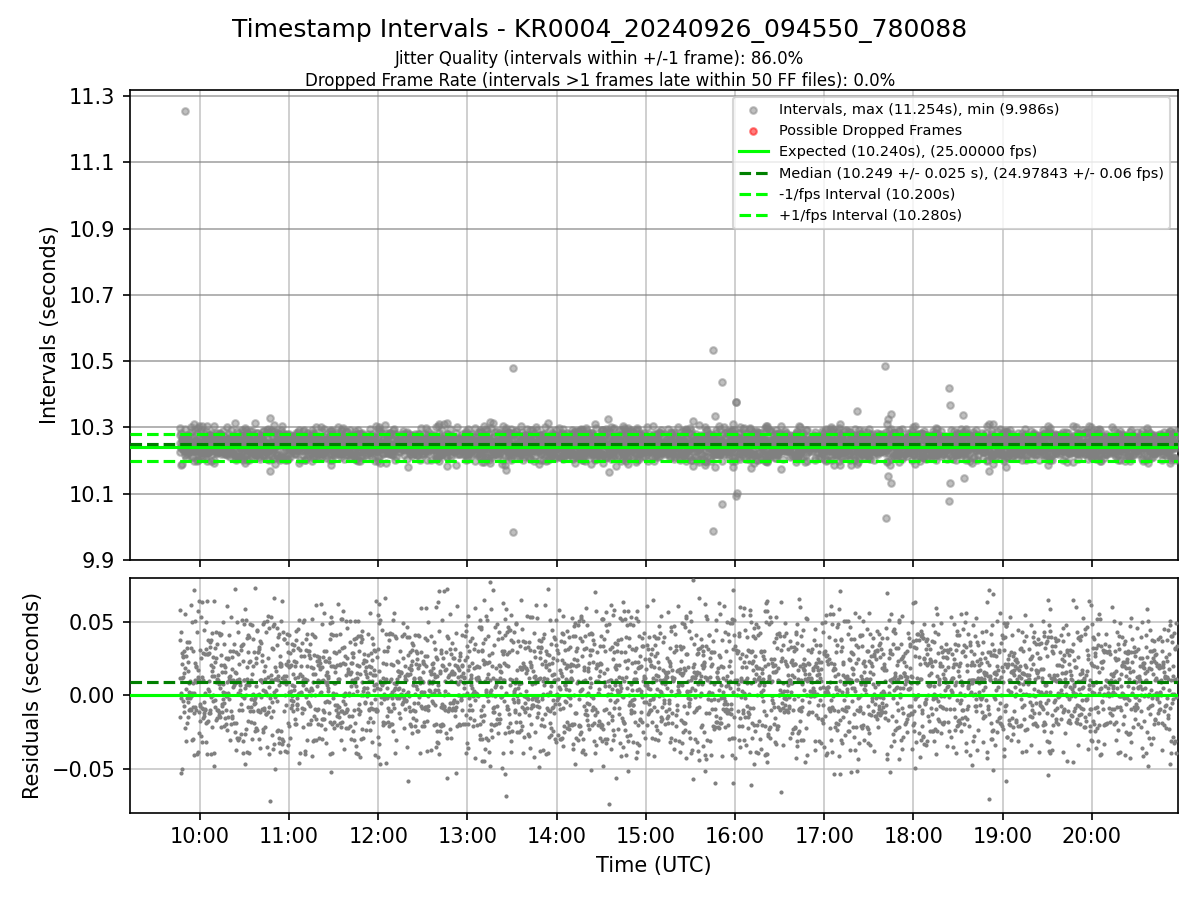Click the 'Intervals (seconds)' y-axis label

click(x=49, y=326)
